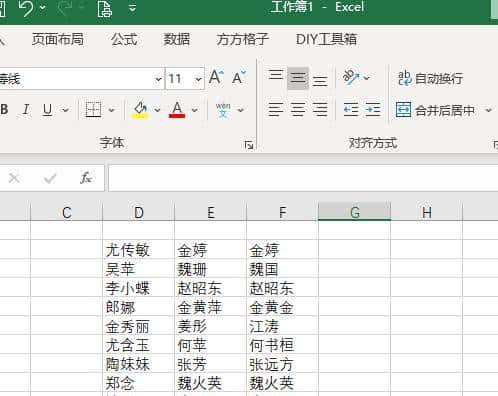Set top vertical alignment

click(x=276, y=75)
